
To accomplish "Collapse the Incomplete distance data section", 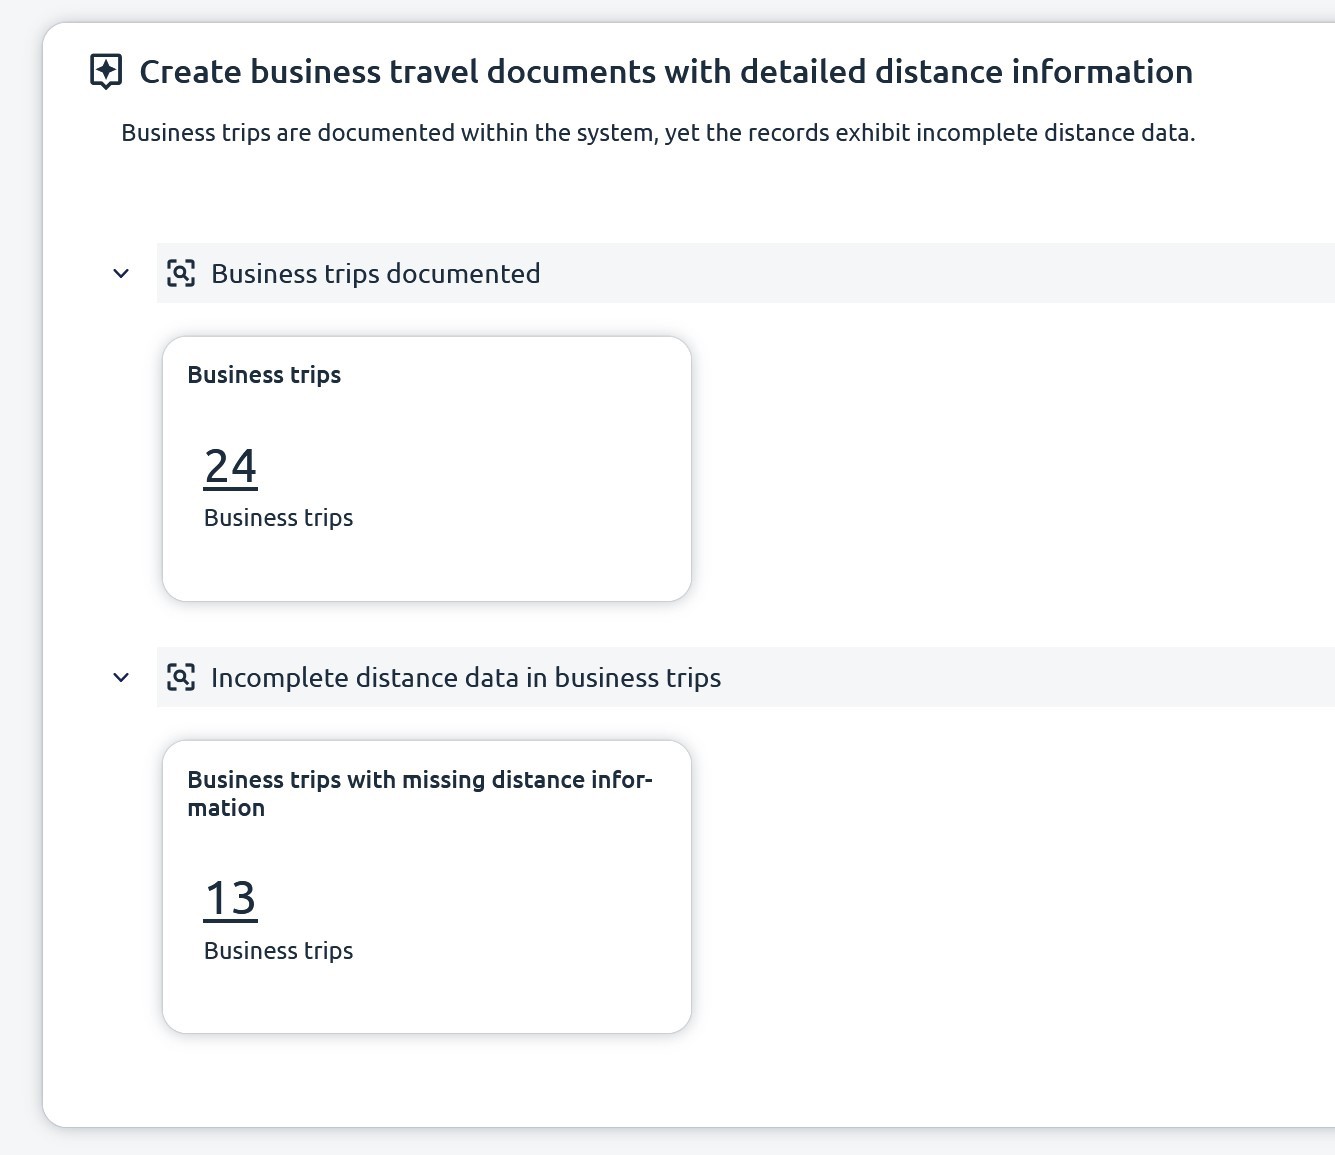I will [121, 677].
